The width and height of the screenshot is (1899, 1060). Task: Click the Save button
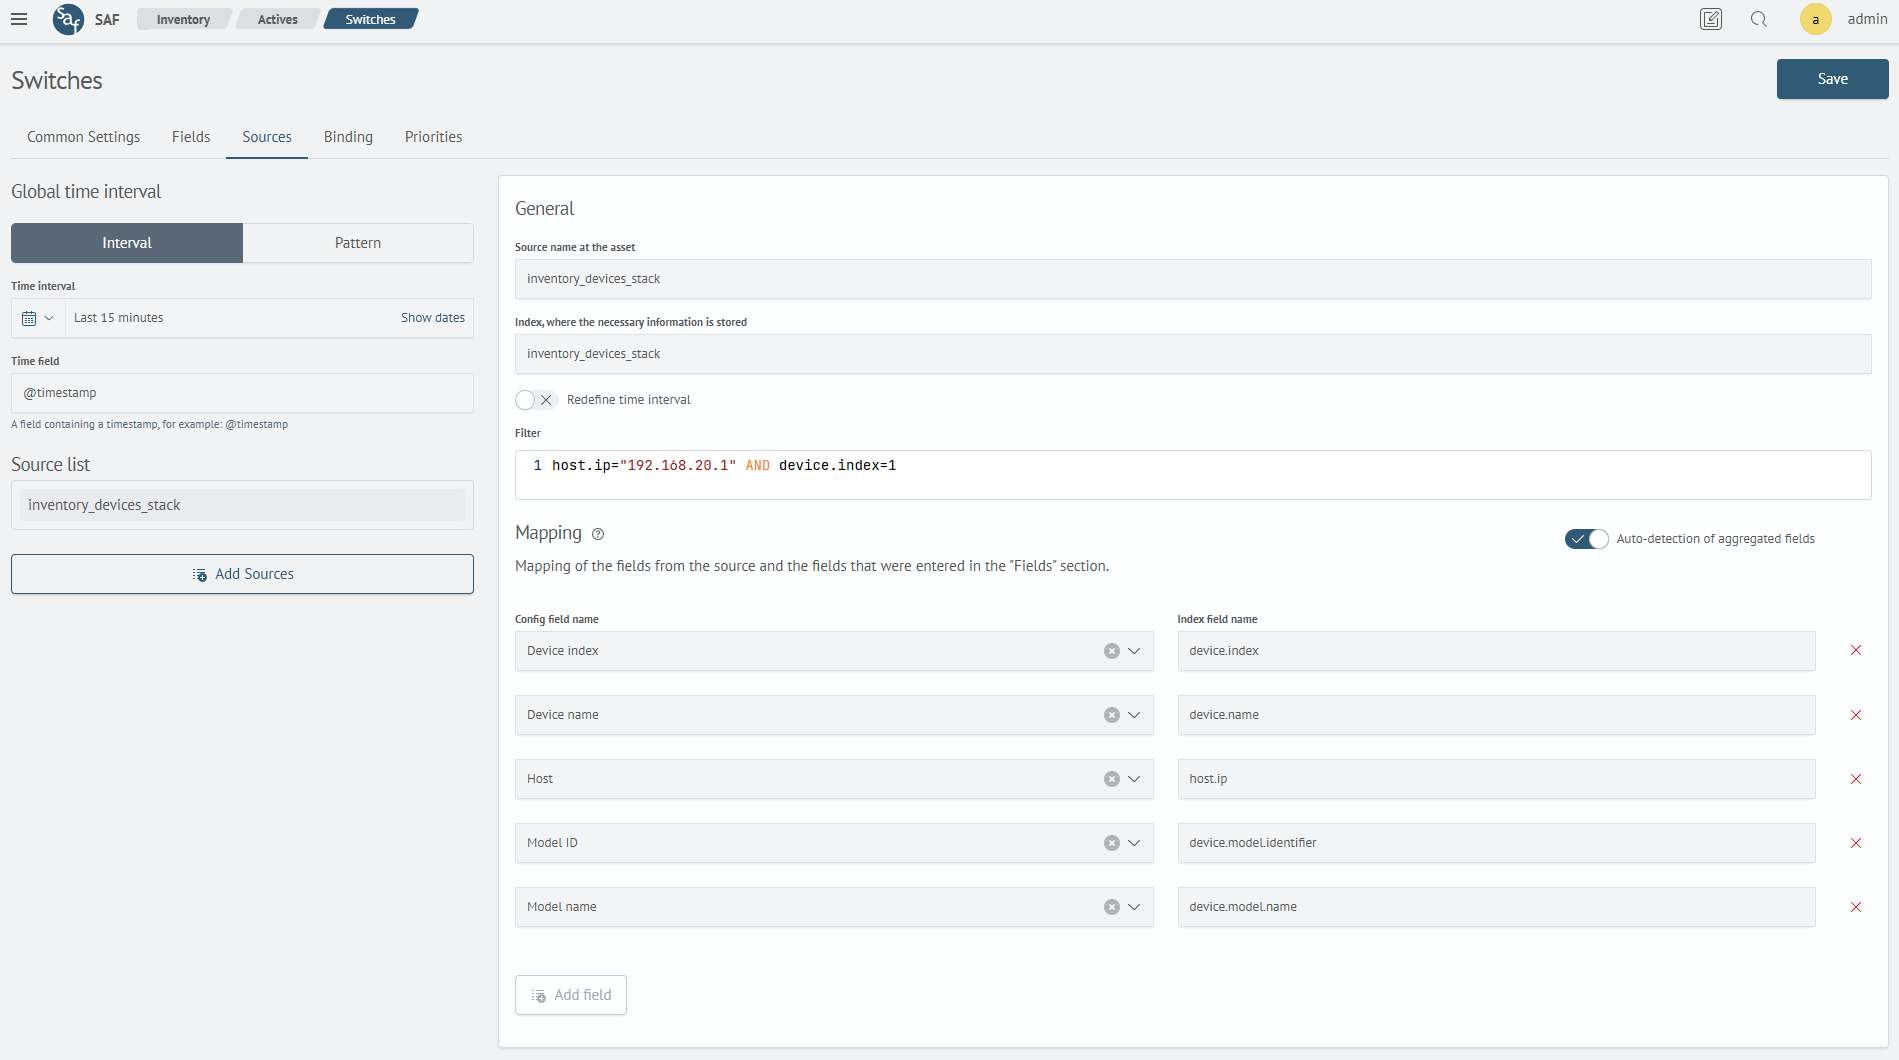(x=1832, y=79)
